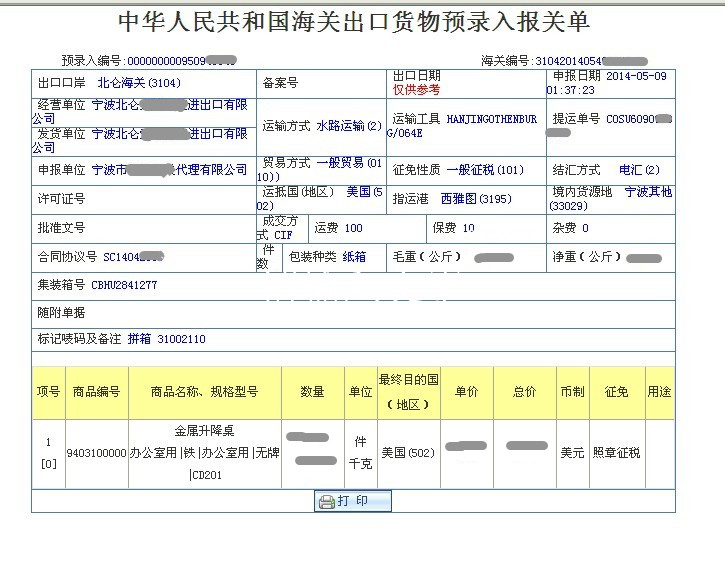Click declaration date 2014-05-09
This screenshot has height=584, width=725.
(636, 76)
